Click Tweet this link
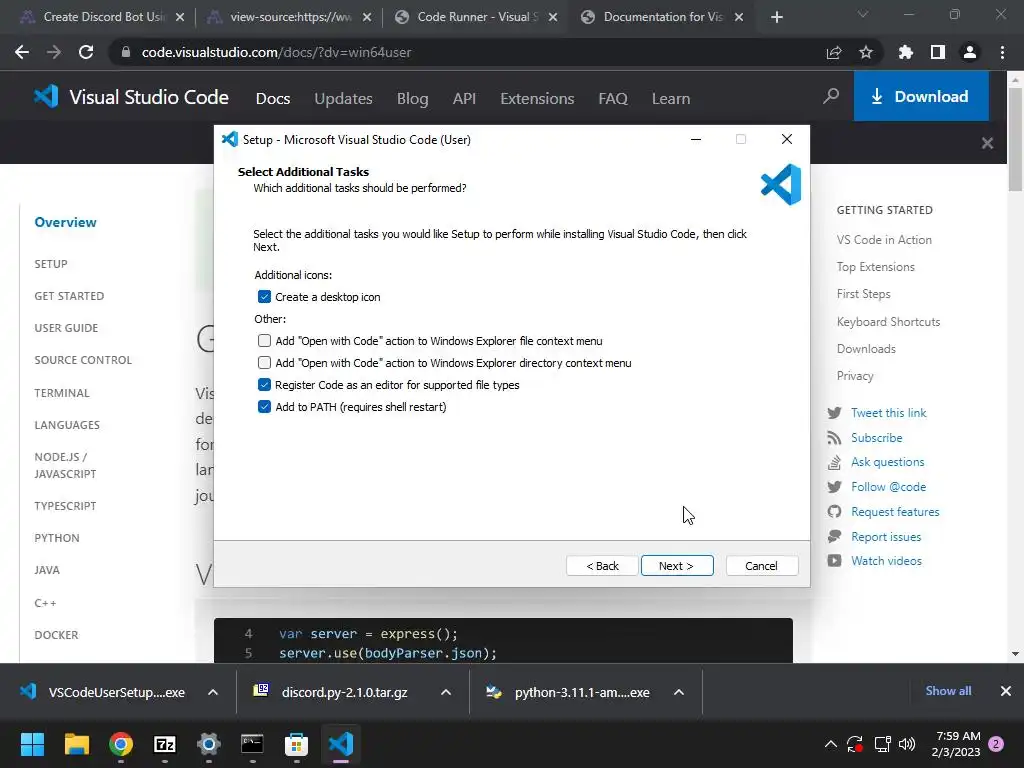The width and height of the screenshot is (1024, 768). (888, 413)
